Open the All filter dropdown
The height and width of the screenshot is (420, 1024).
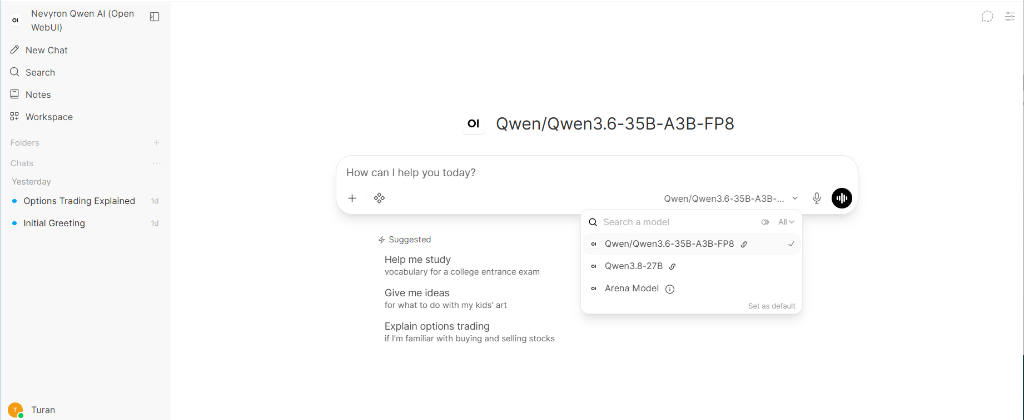[786, 222]
